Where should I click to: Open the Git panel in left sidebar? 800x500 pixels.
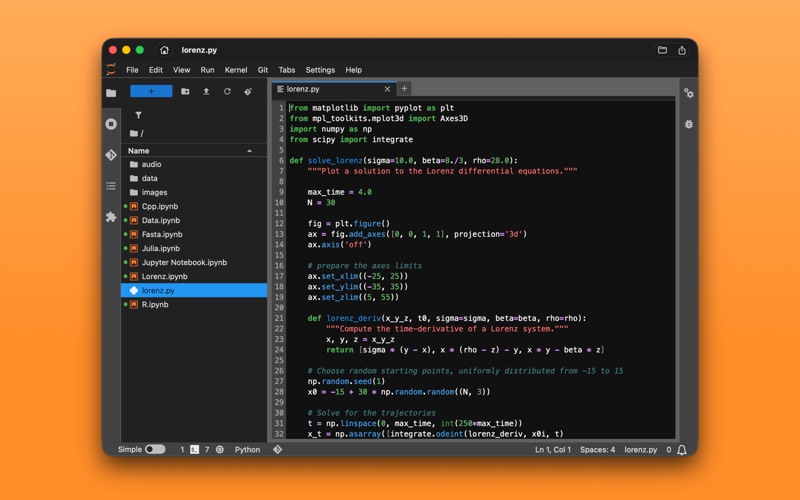pyautogui.click(x=111, y=155)
